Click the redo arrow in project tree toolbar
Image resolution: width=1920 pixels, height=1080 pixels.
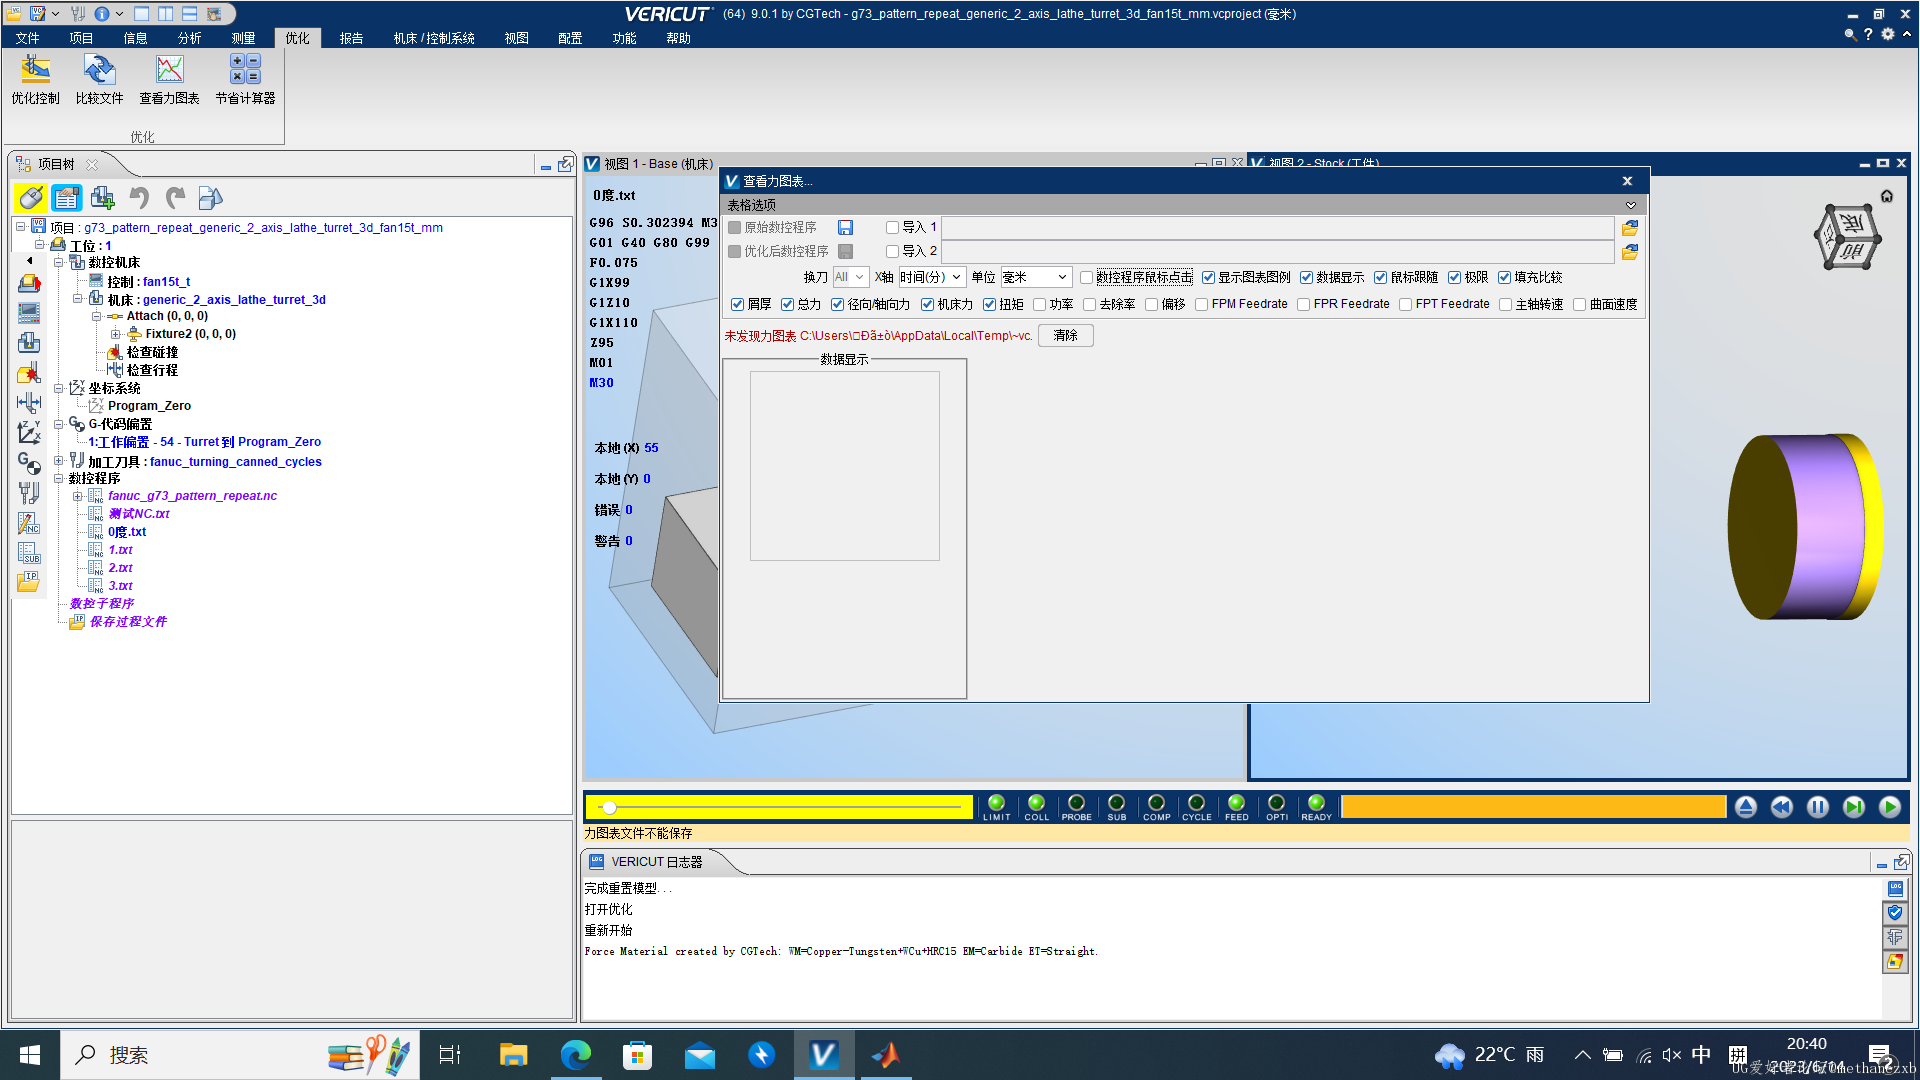click(175, 198)
